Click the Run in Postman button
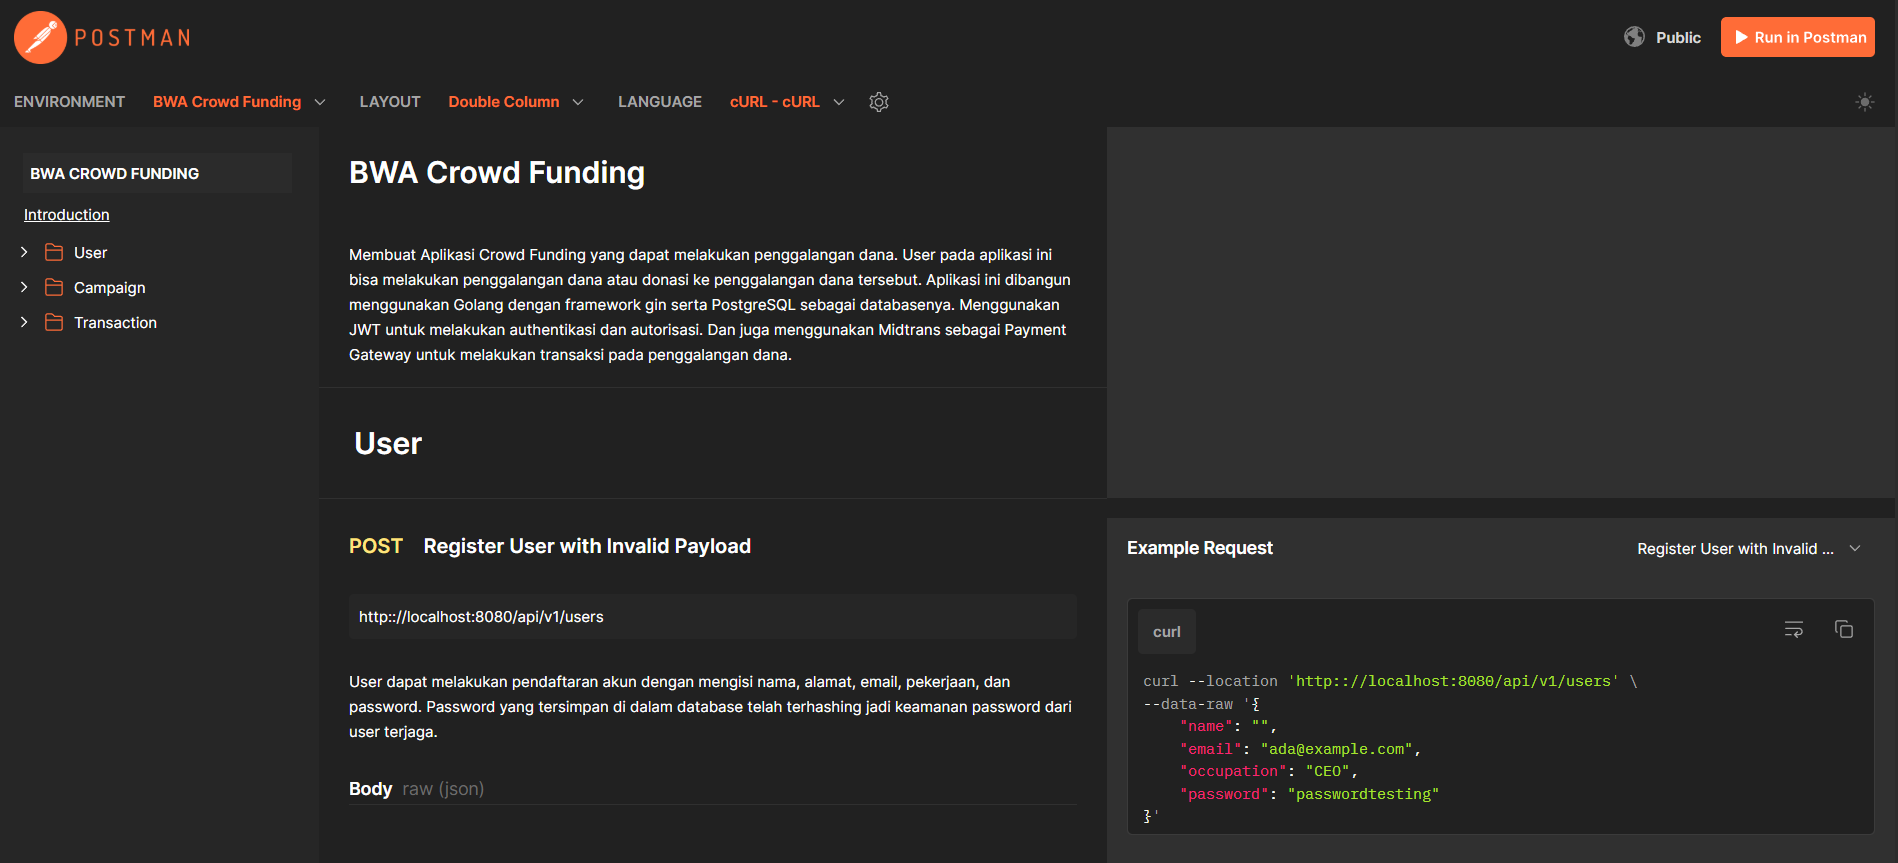This screenshot has height=863, width=1898. (x=1797, y=37)
